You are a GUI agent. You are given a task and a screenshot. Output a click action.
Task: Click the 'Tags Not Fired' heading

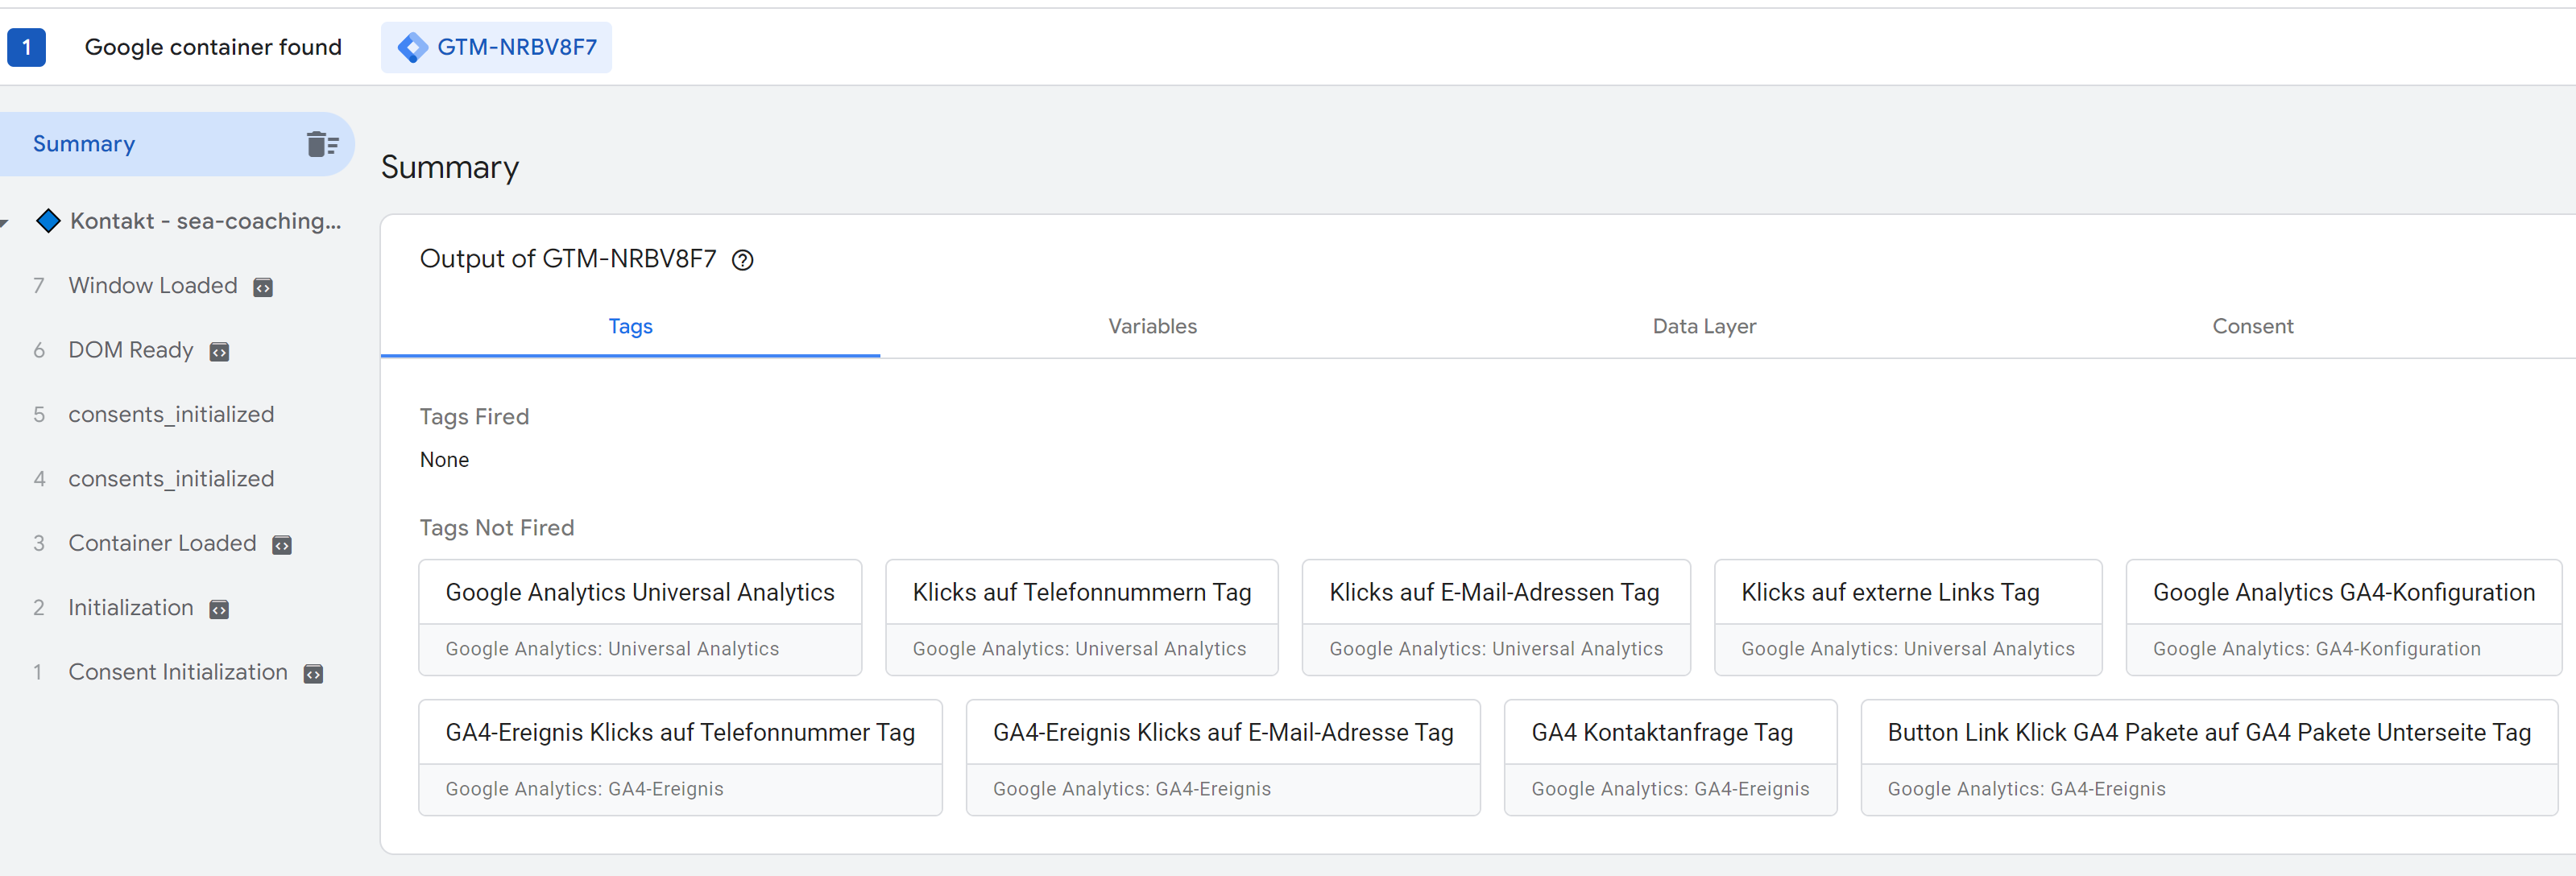497,528
